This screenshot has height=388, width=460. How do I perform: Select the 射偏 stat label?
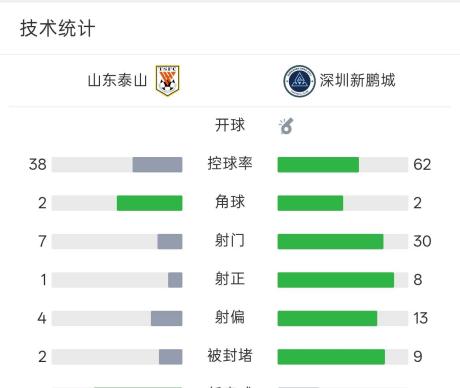(230, 317)
